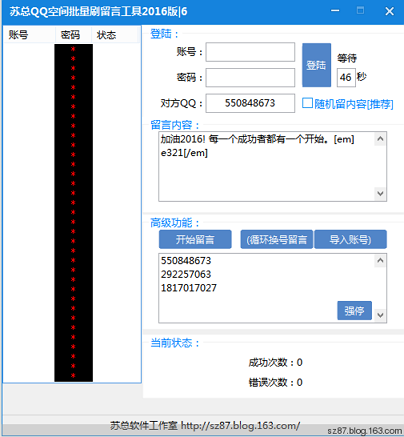Click the 密码 input field
Image resolution: width=404 pixels, height=437 pixels.
(250, 77)
